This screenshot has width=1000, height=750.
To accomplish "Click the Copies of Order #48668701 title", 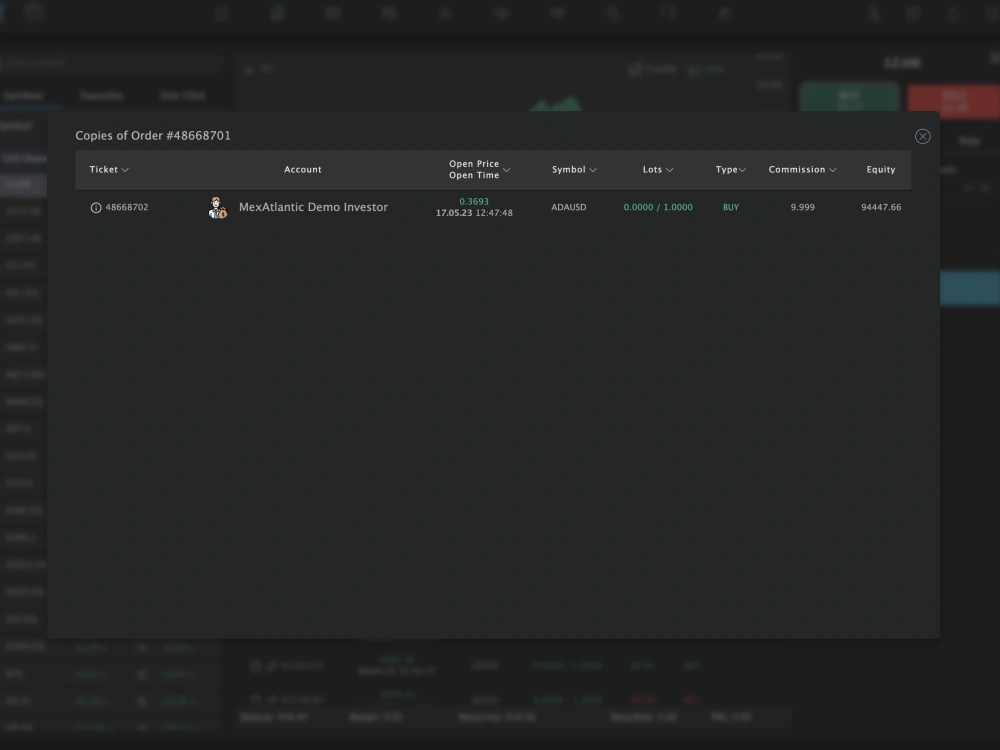I will [x=153, y=136].
